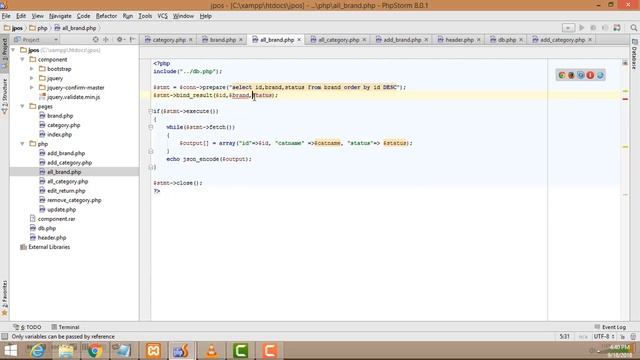This screenshot has height=360, width=640.
Task: Click the red error marker on scrollbar stripe
Action: (625, 99)
